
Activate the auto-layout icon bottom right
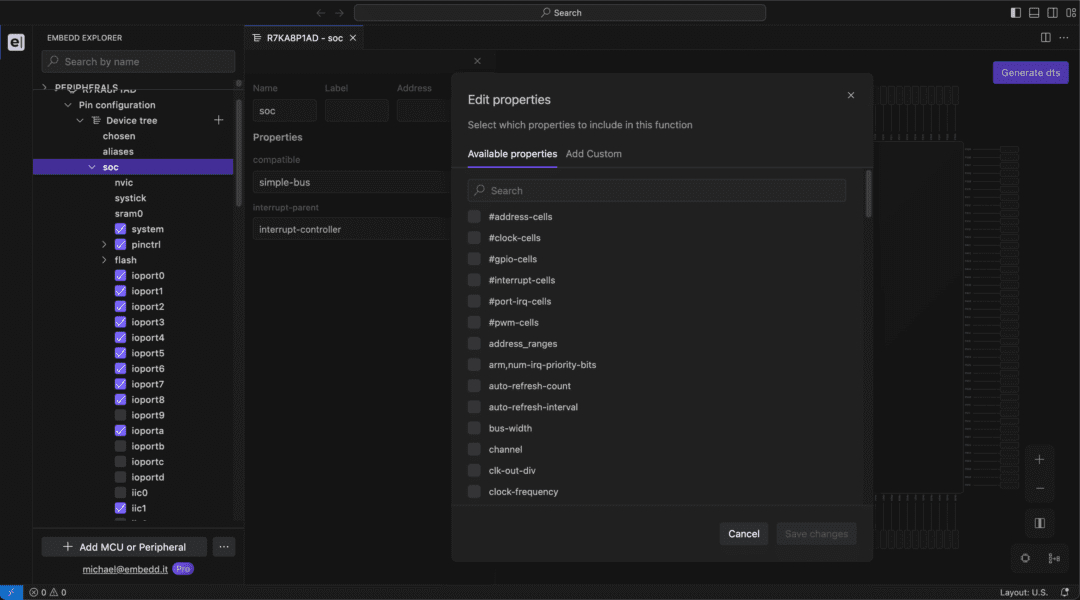(1054, 558)
